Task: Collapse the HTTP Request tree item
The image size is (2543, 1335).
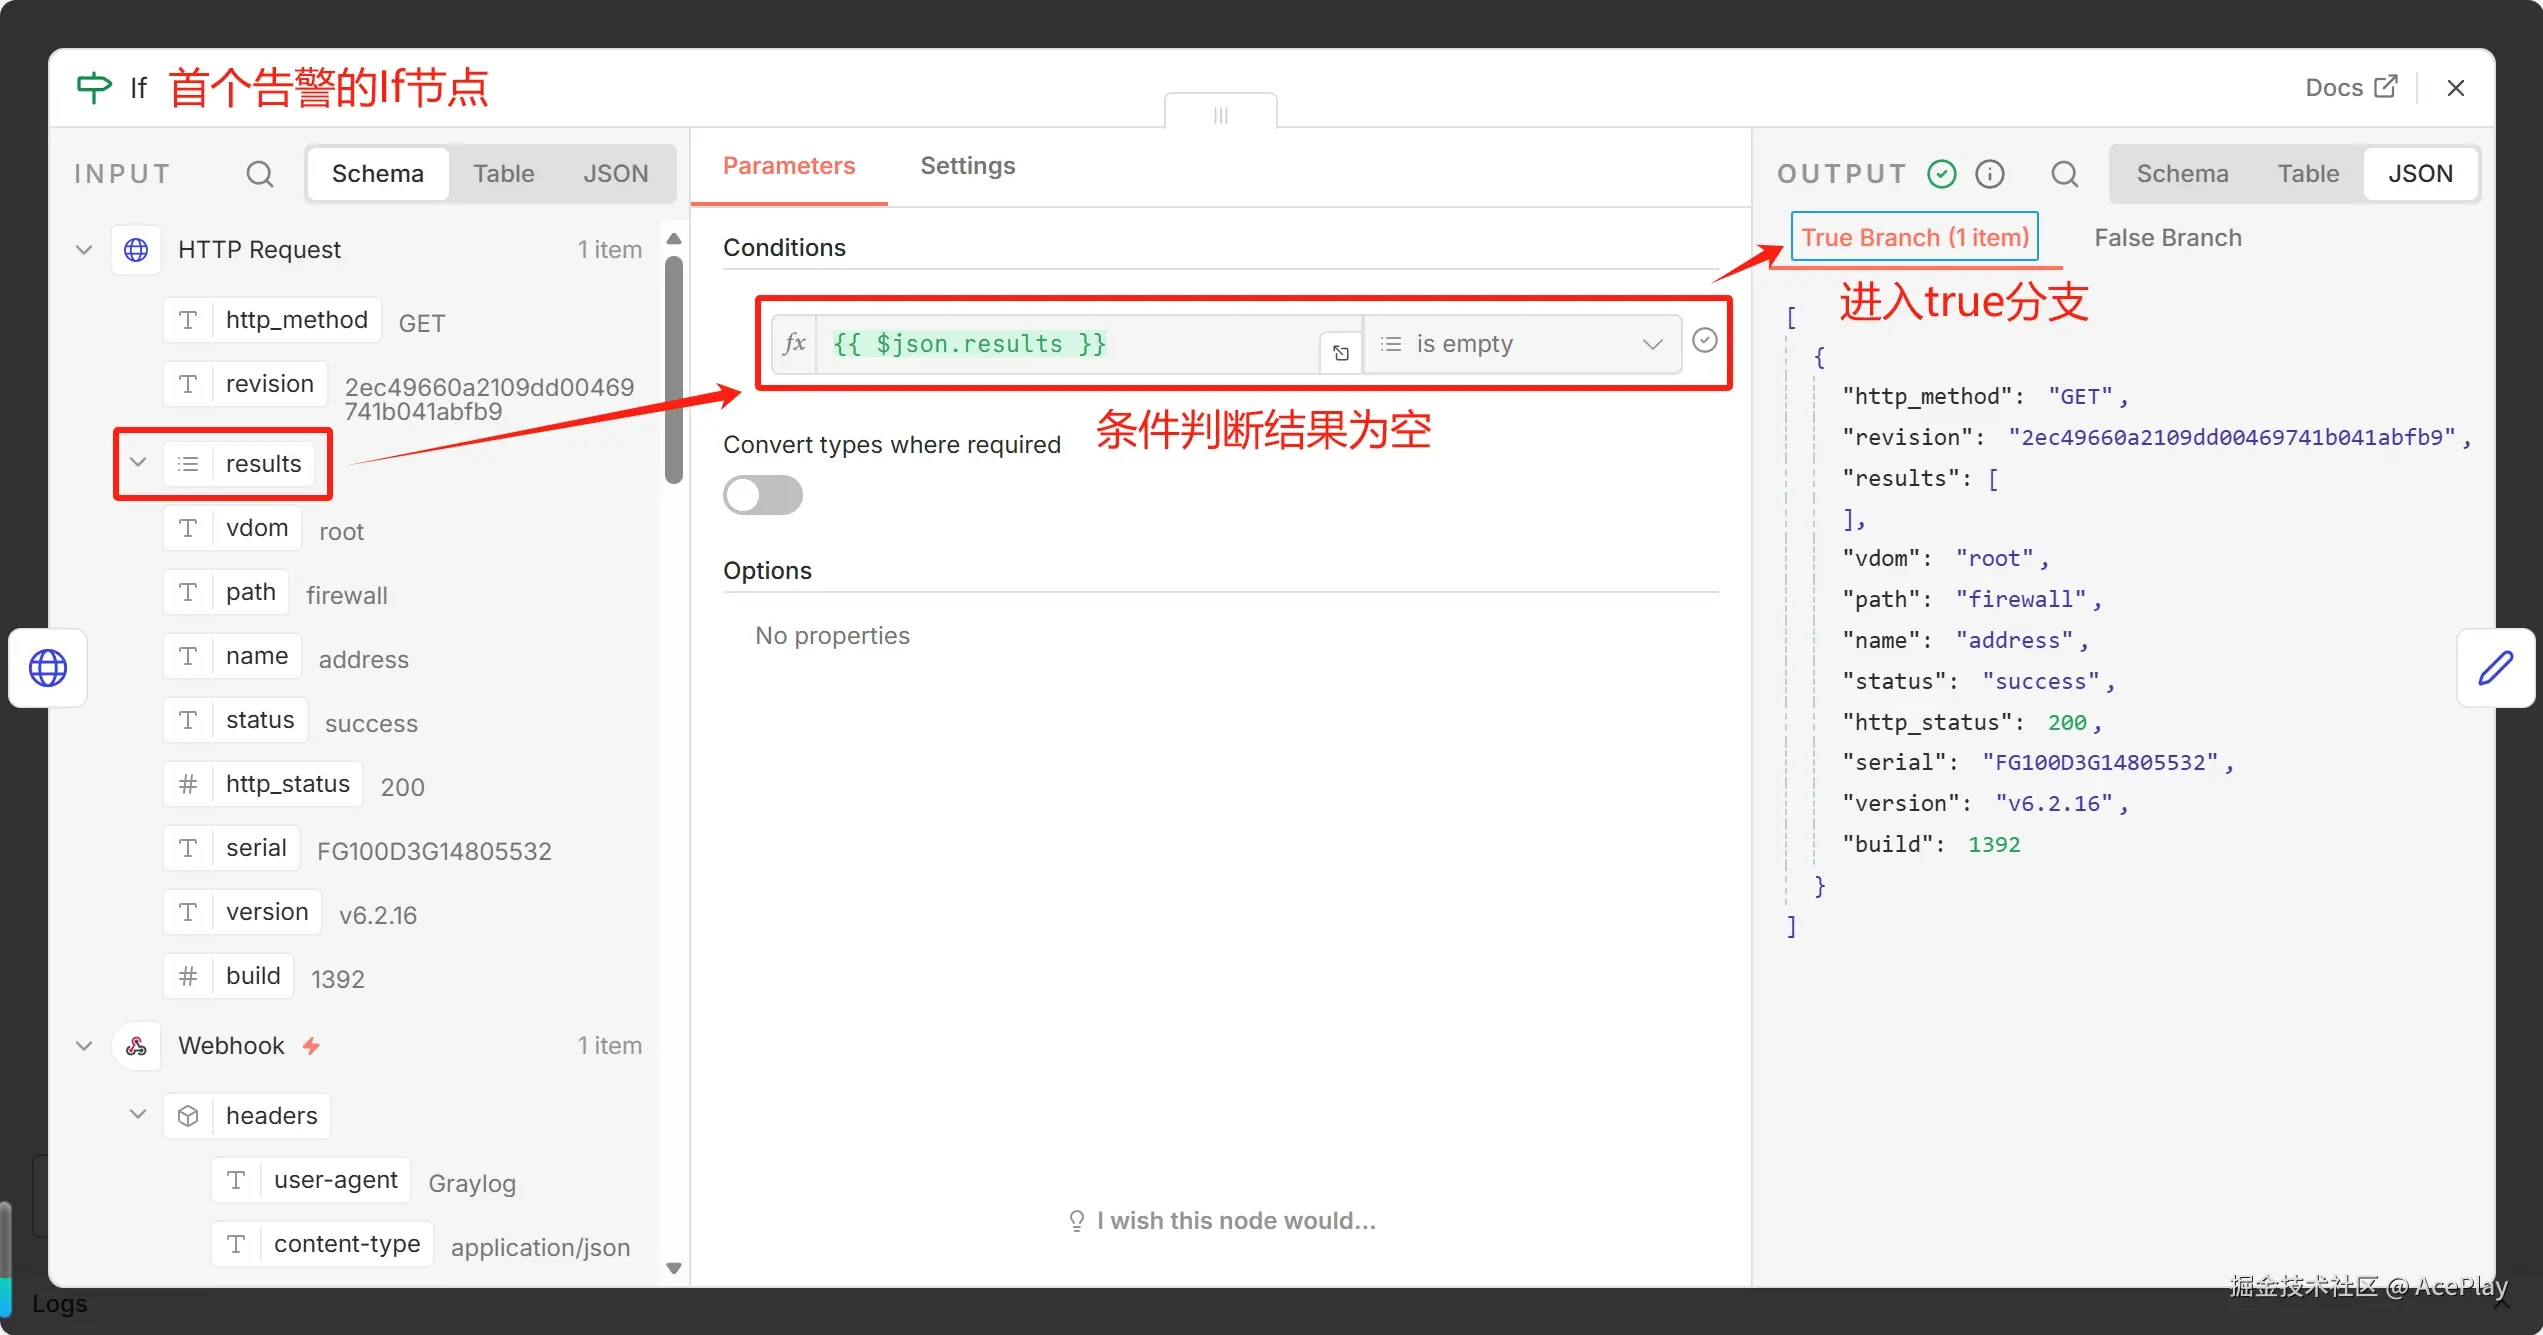Action: (83, 249)
